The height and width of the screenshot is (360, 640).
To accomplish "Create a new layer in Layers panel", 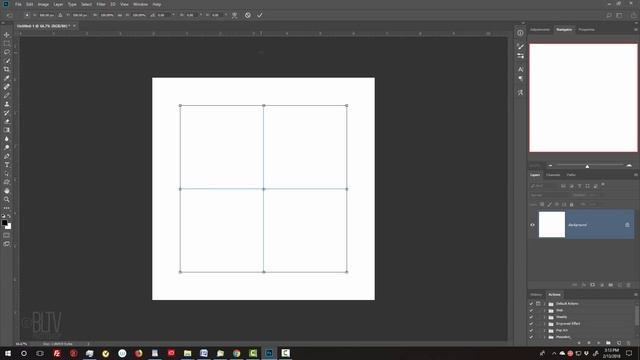I will coord(620,285).
